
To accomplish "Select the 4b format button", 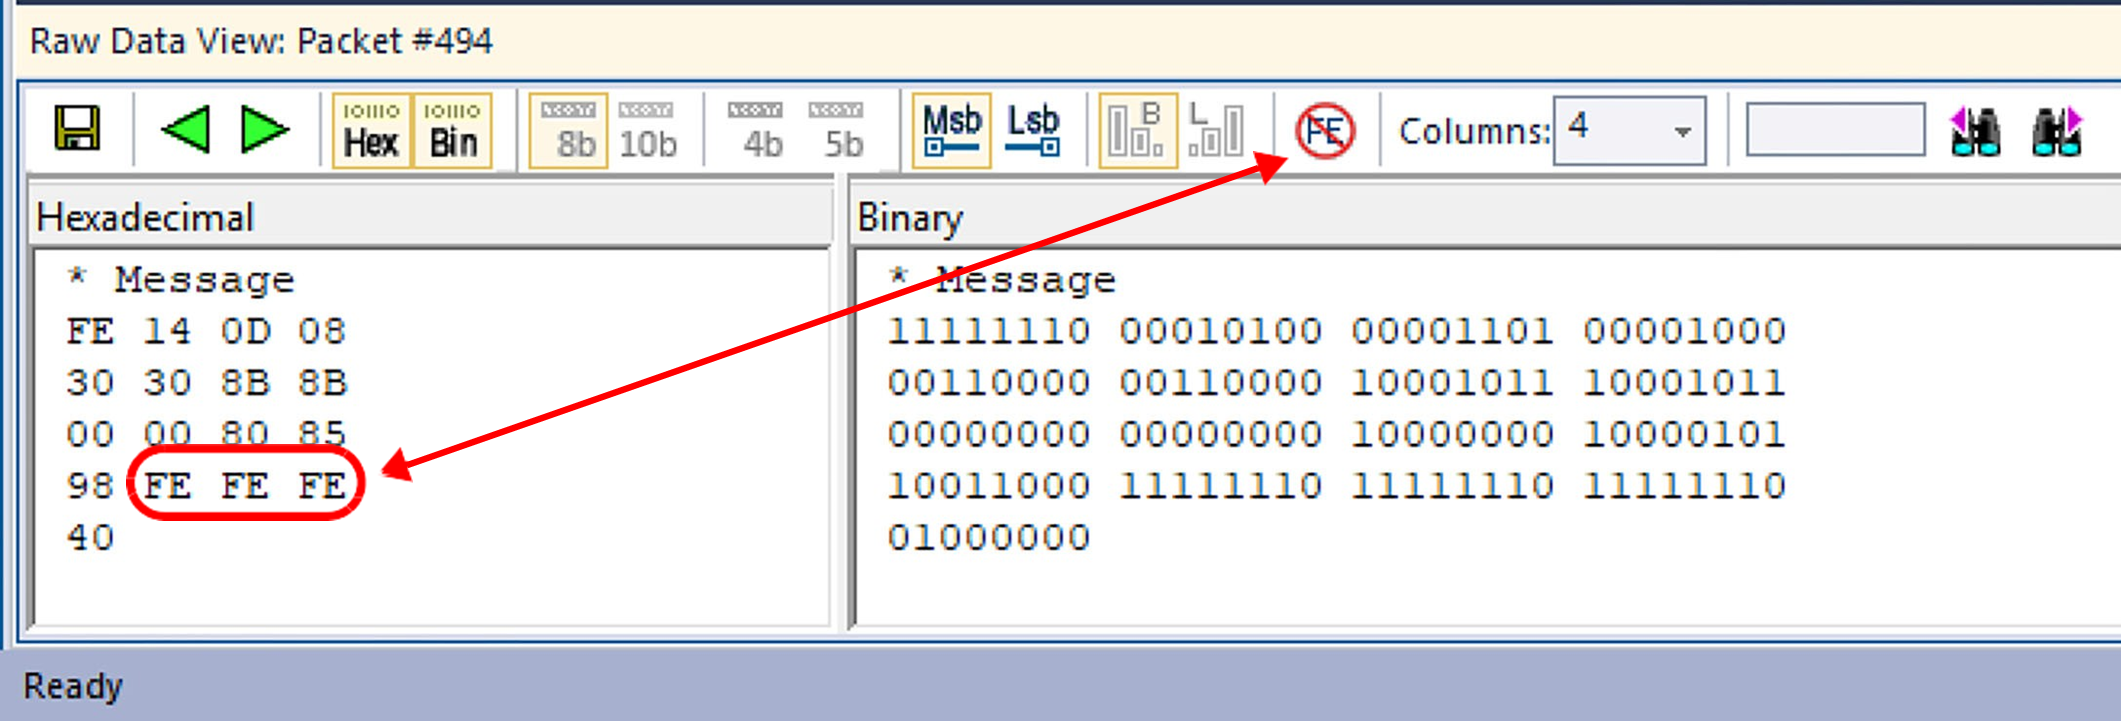I will [x=756, y=131].
